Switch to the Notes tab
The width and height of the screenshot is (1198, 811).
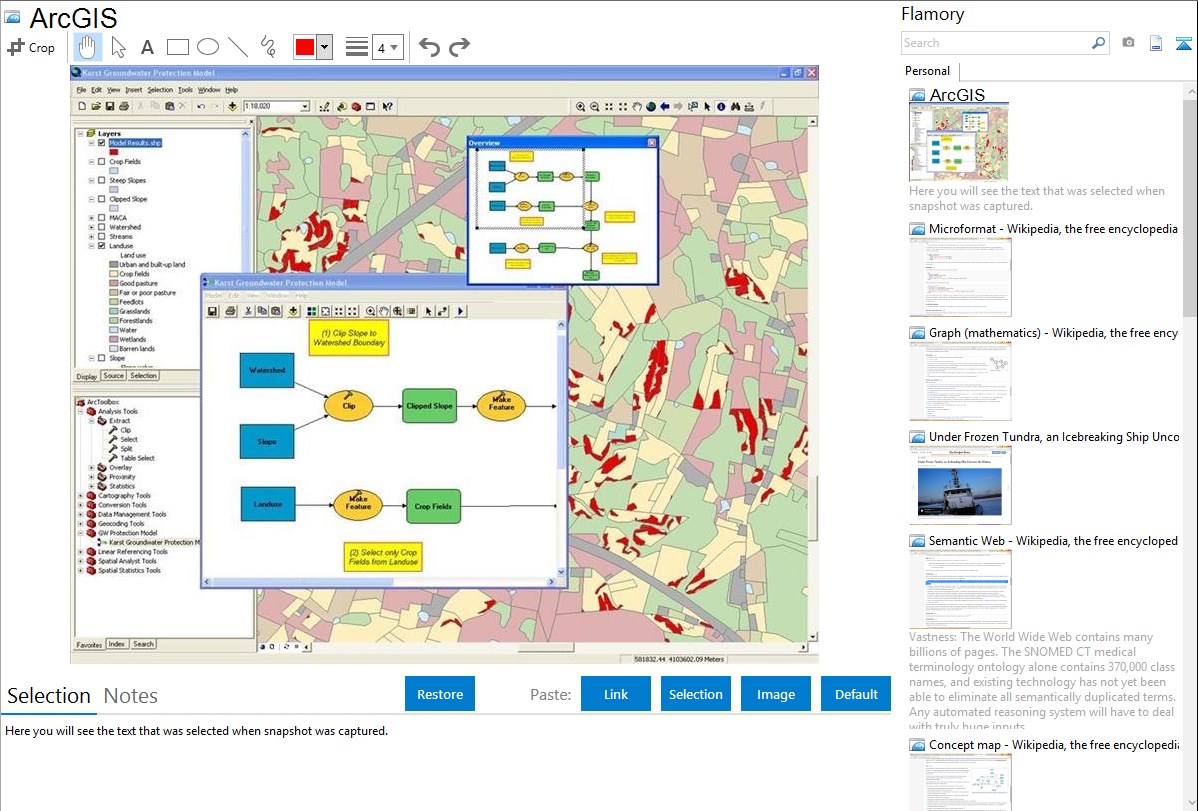pos(131,696)
